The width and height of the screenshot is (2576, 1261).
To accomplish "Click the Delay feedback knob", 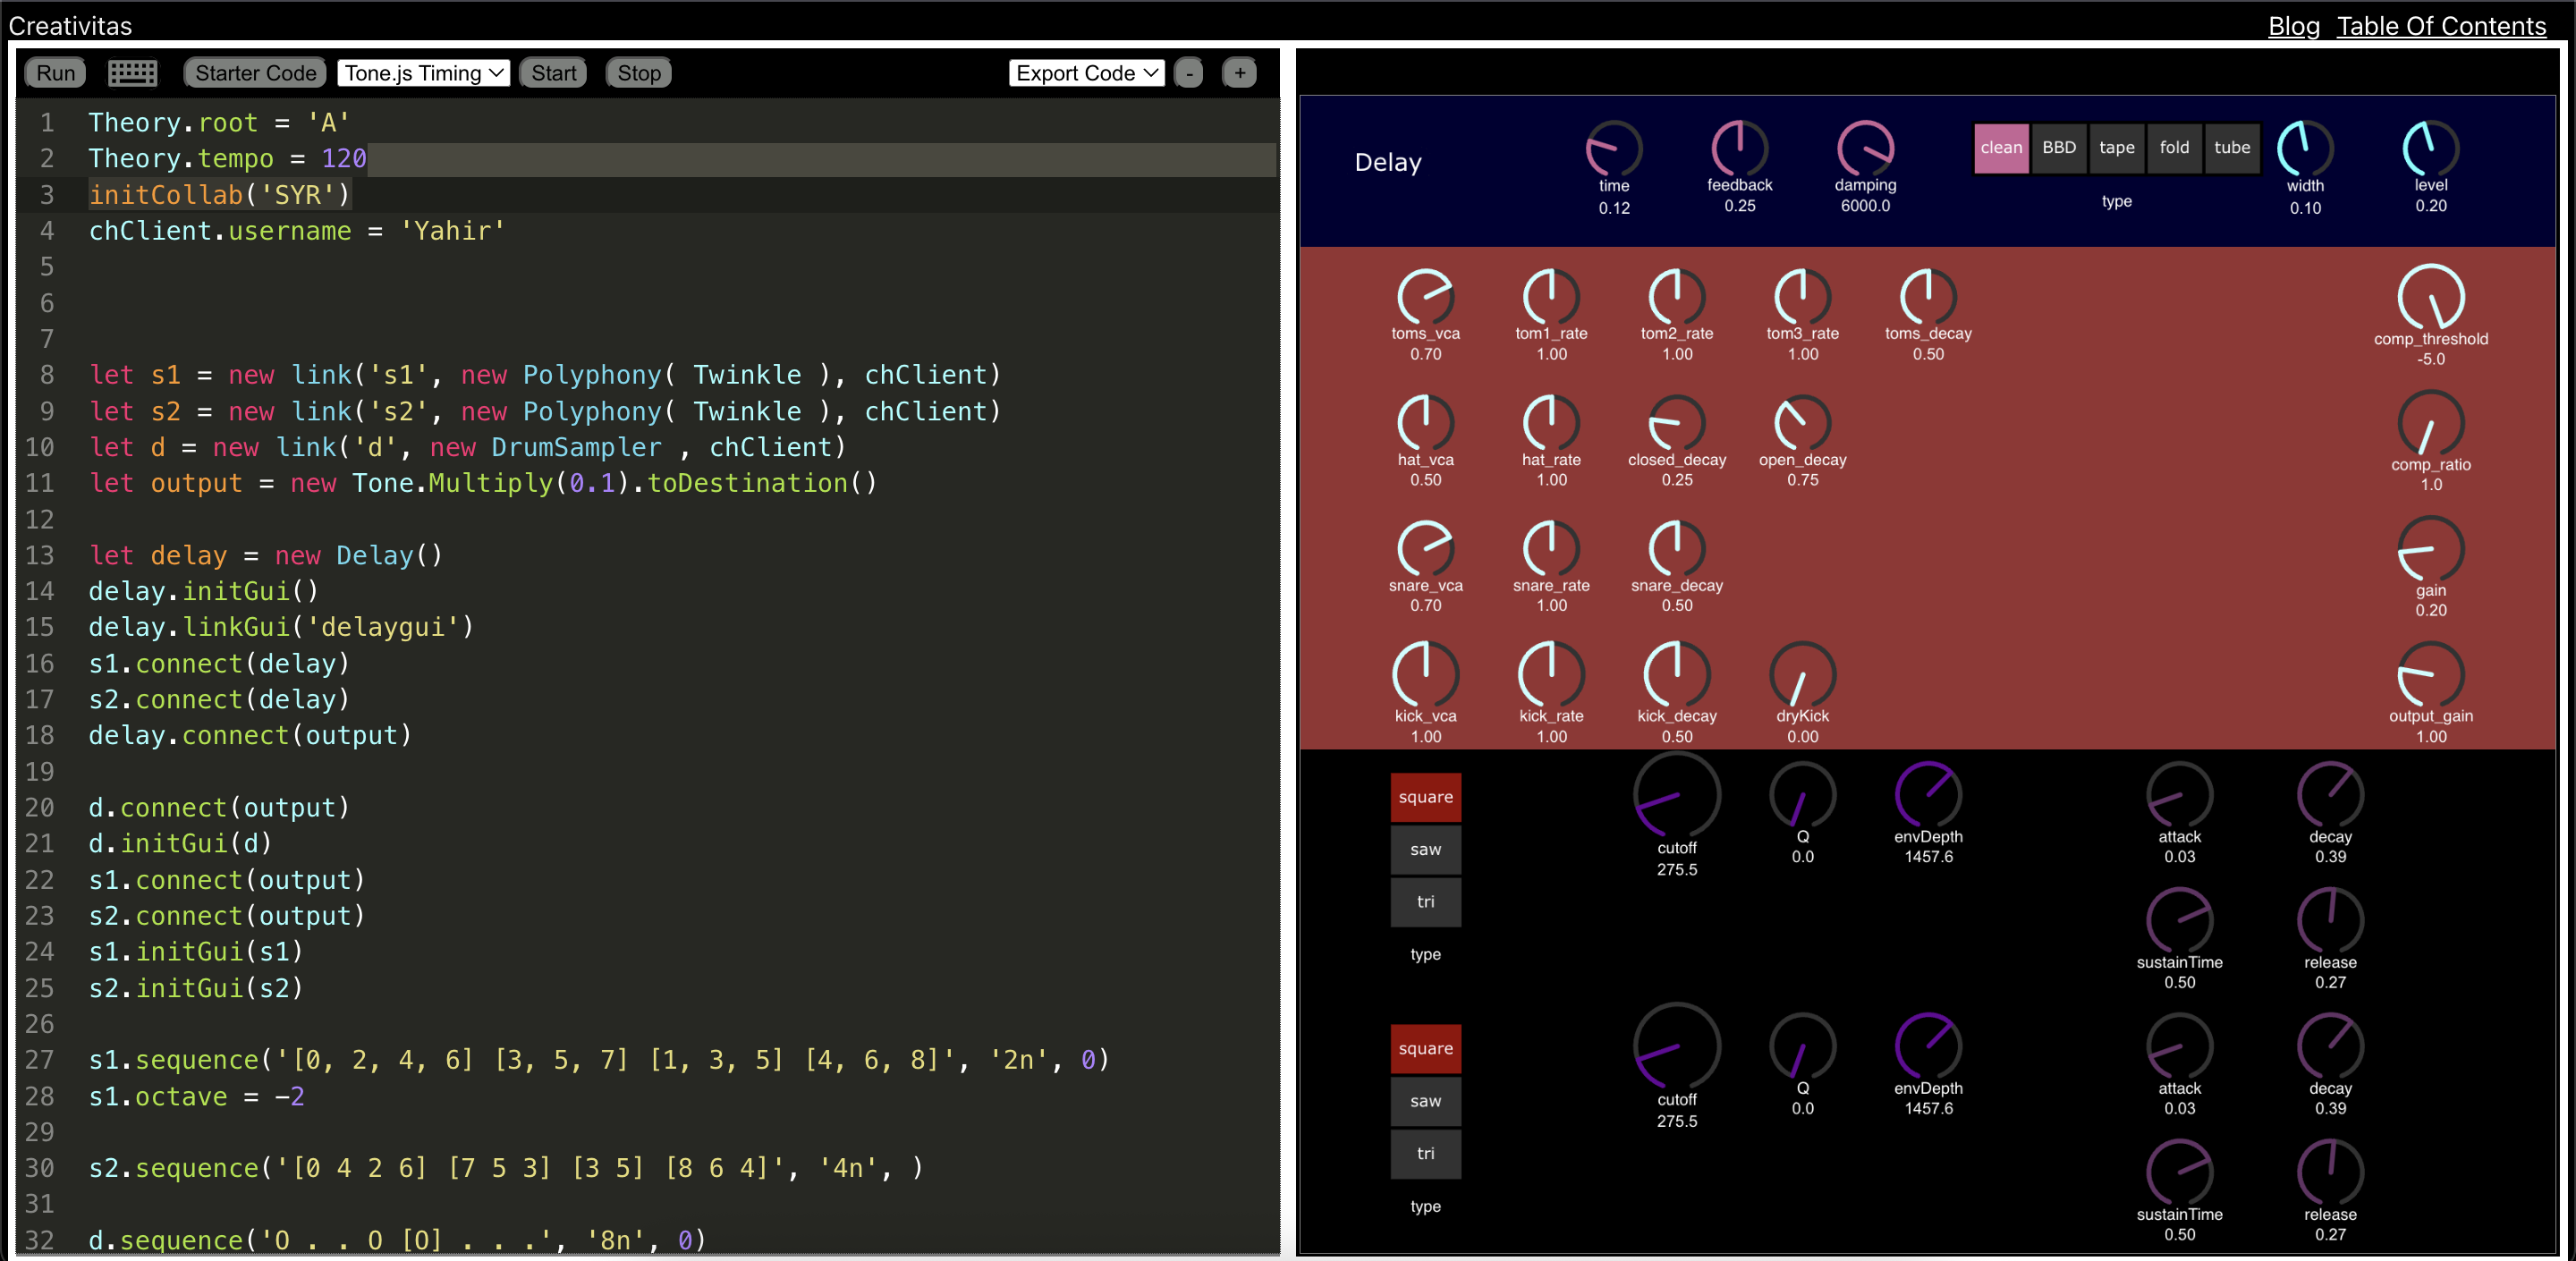I will (1739, 148).
